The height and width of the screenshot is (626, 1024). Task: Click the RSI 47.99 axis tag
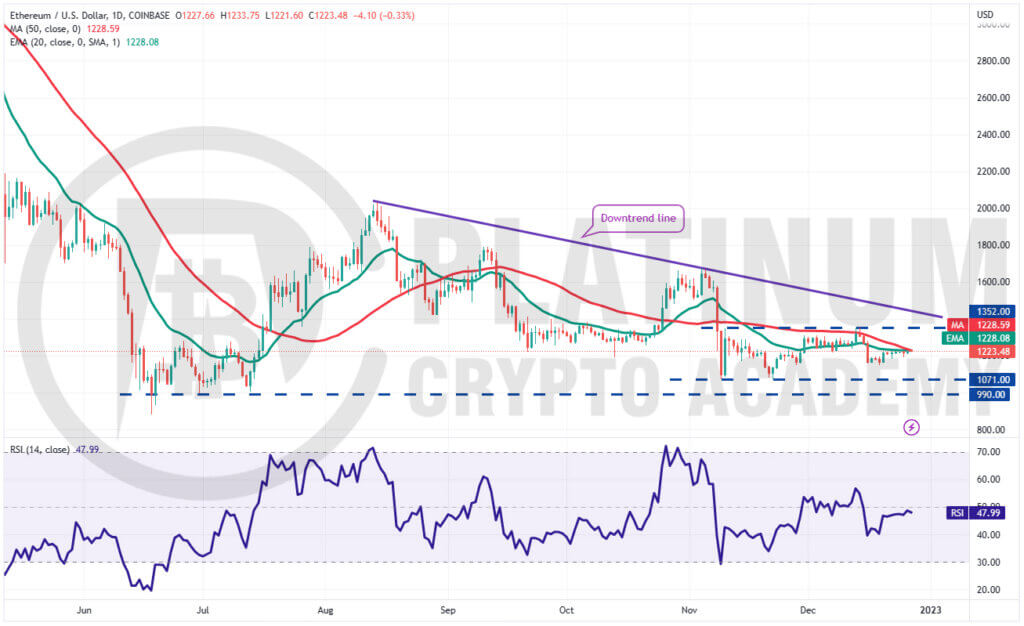click(x=976, y=513)
